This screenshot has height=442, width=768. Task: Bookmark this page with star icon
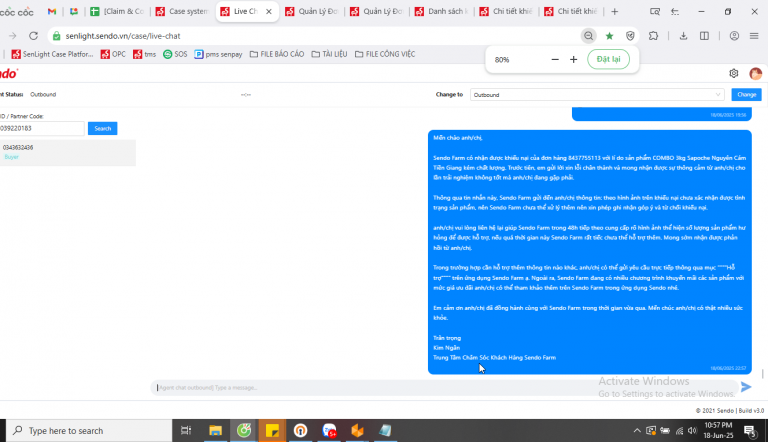coord(609,36)
